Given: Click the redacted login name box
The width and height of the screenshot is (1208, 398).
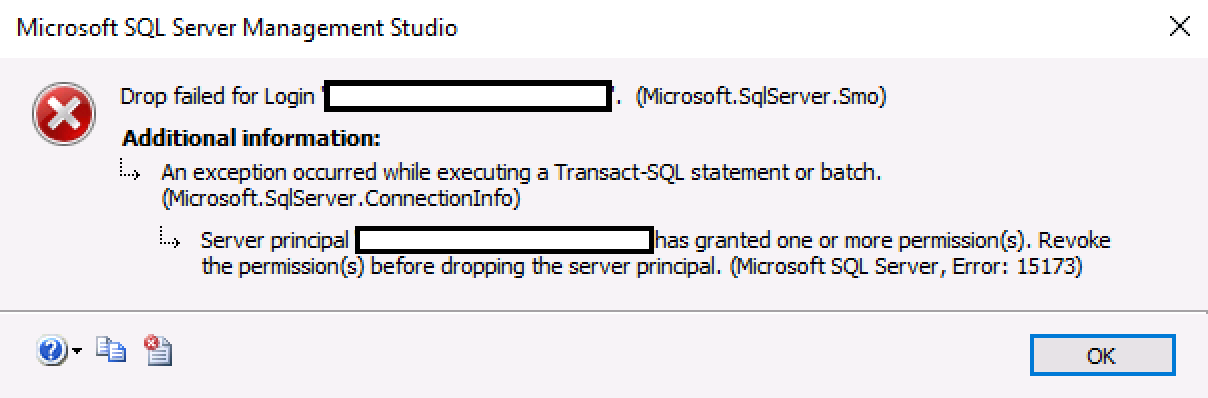Looking at the screenshot, I should [468, 97].
